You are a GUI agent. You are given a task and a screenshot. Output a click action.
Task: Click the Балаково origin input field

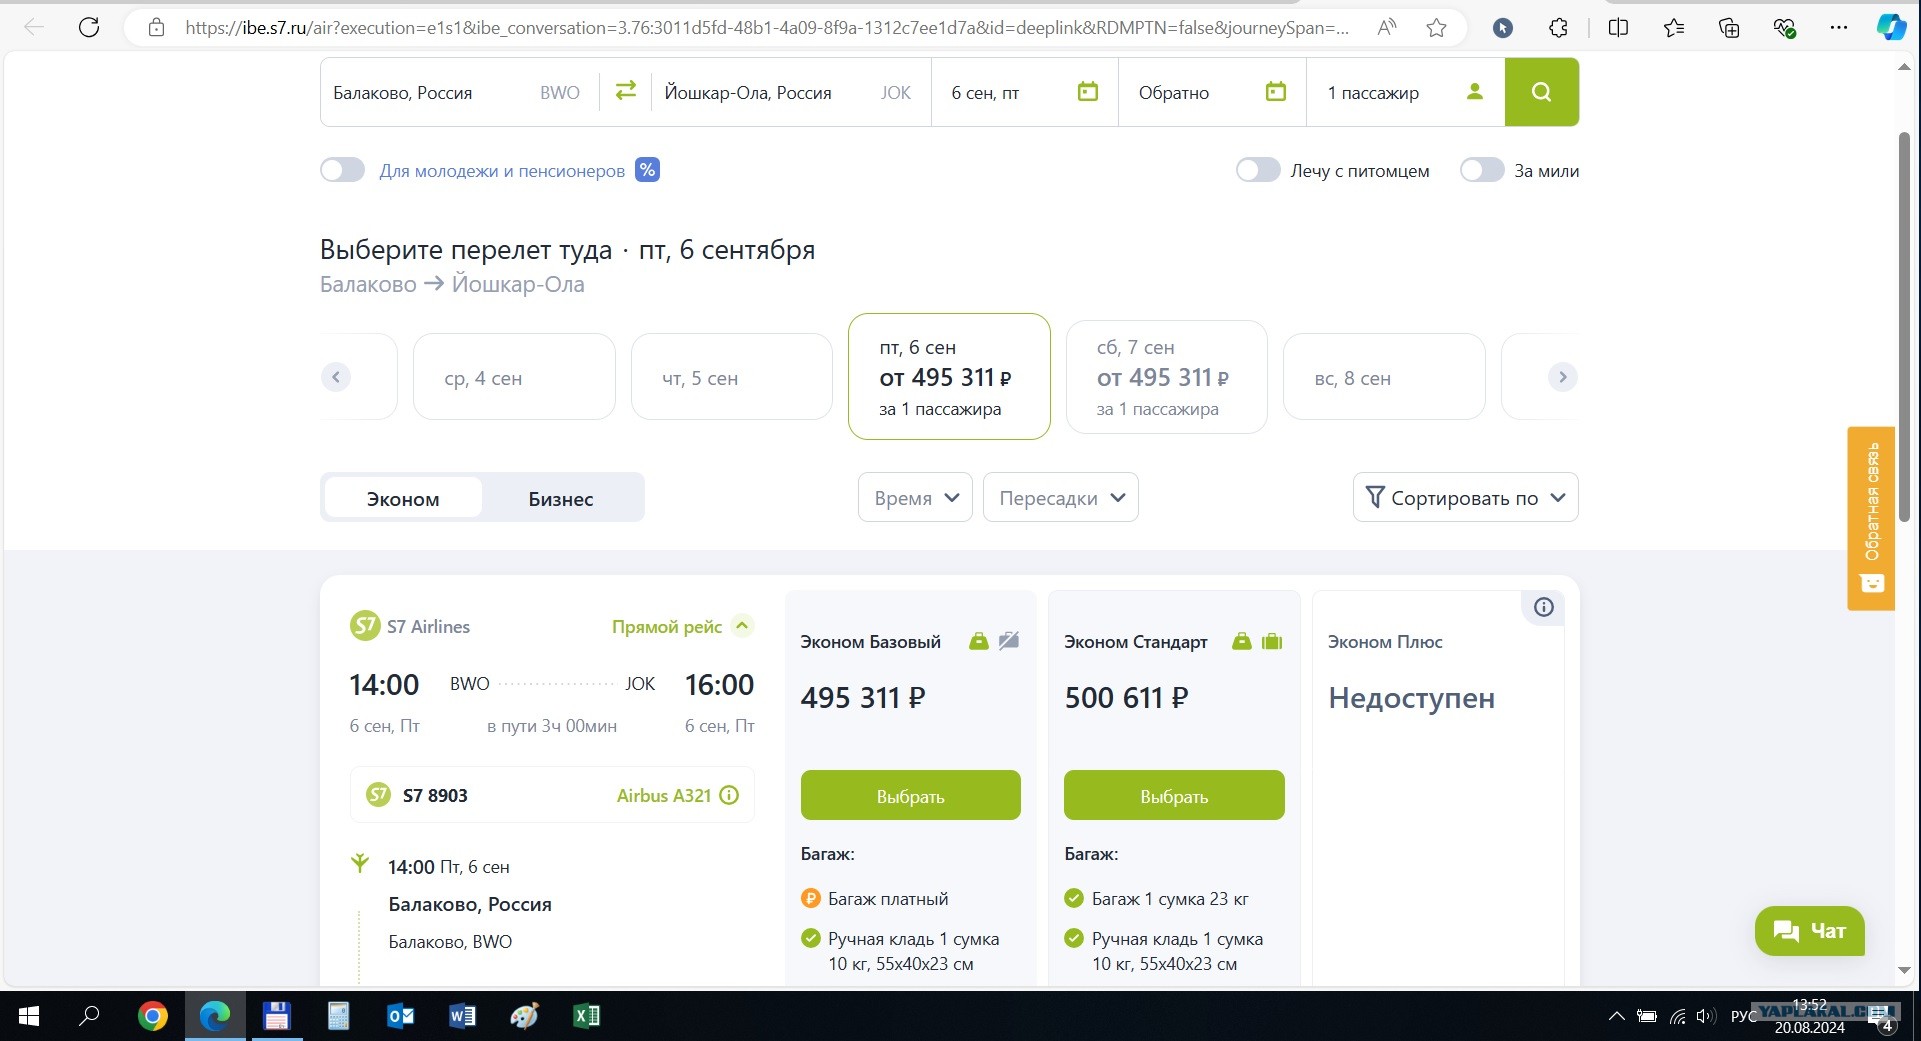(430, 93)
